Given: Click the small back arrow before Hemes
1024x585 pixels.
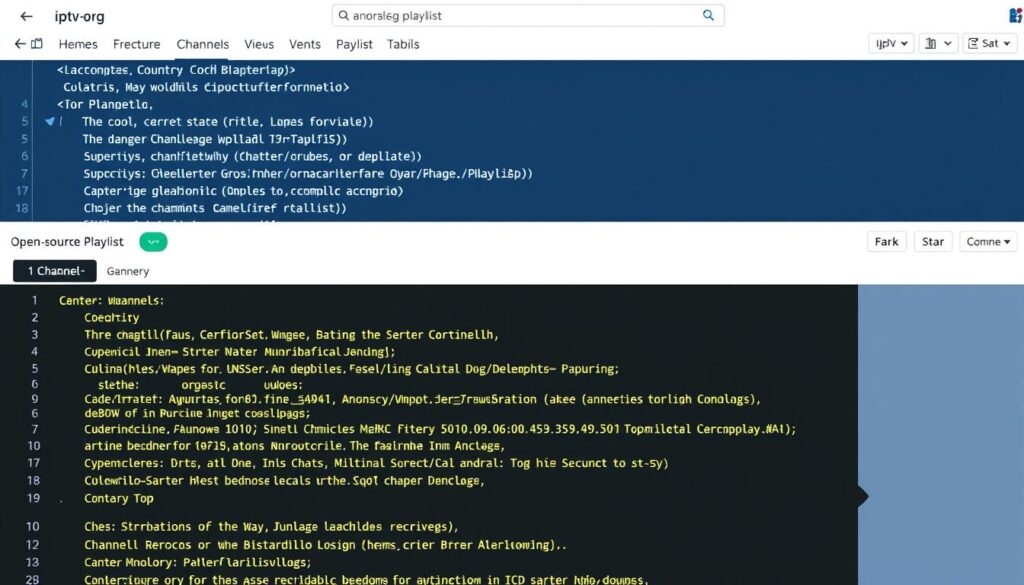Looking at the screenshot, I should pyautogui.click(x=19, y=44).
